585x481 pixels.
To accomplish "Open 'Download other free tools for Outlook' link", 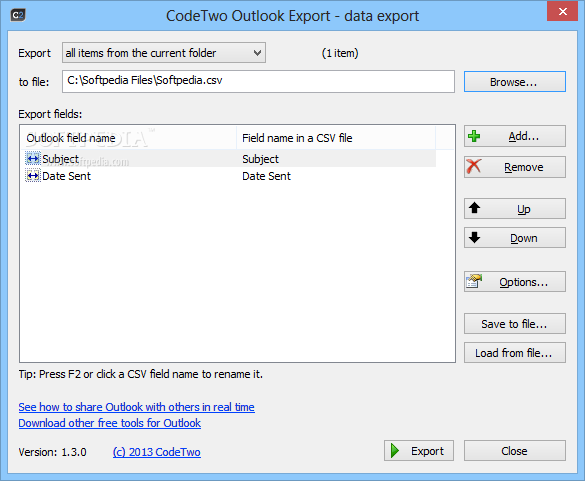I will [110, 423].
